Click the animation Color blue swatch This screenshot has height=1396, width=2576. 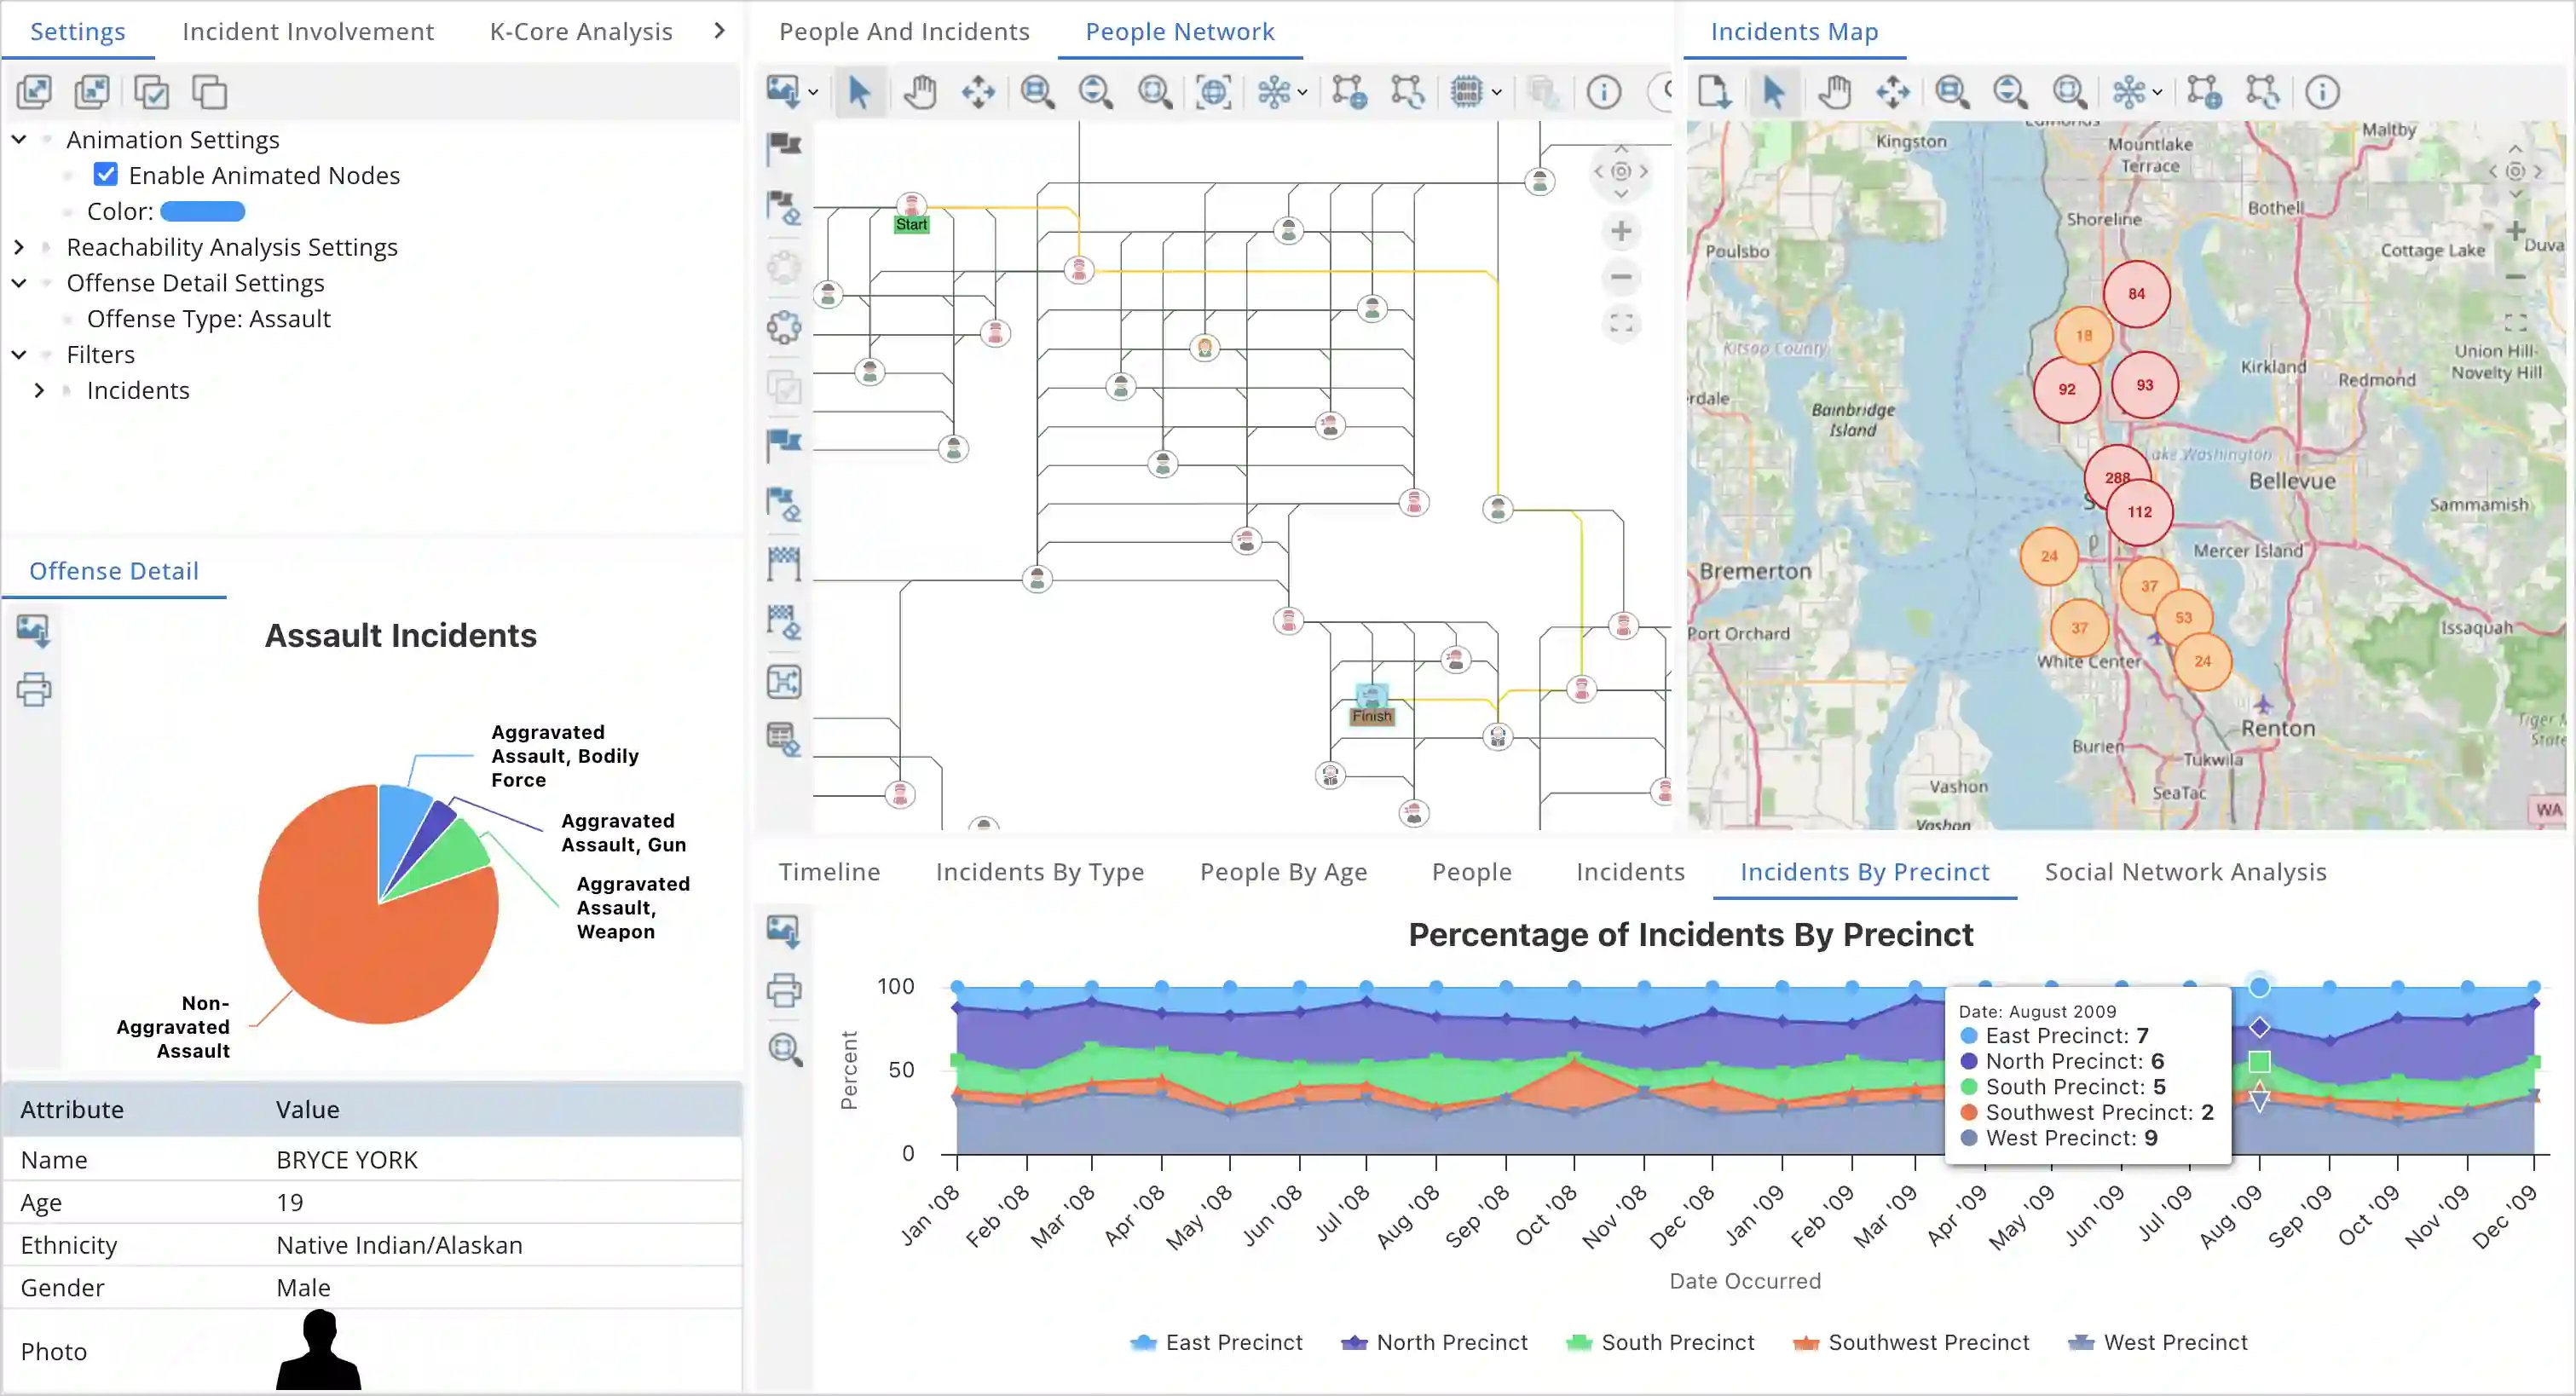[202, 211]
